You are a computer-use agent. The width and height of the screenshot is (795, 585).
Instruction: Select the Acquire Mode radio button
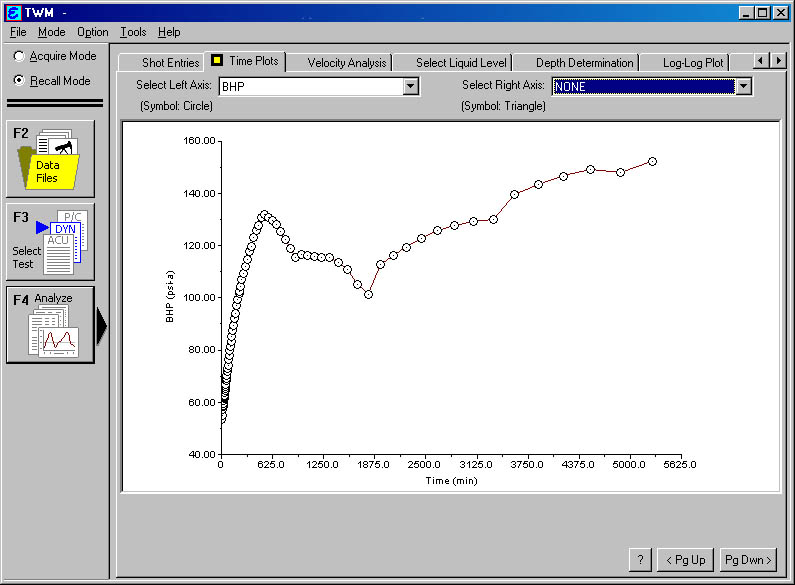[19, 57]
